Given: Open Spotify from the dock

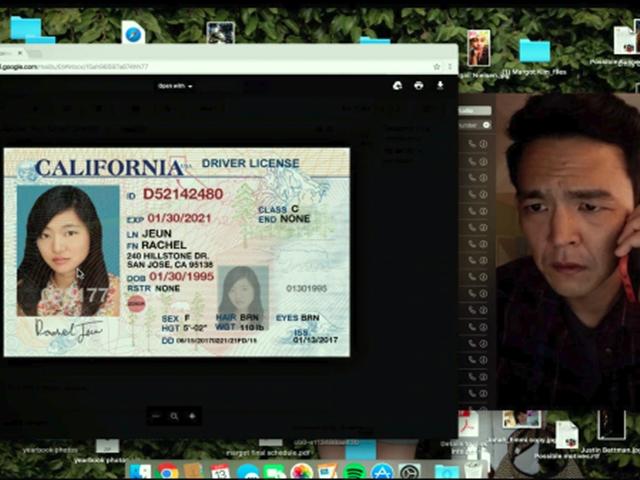Looking at the screenshot, I should click(x=354, y=472).
